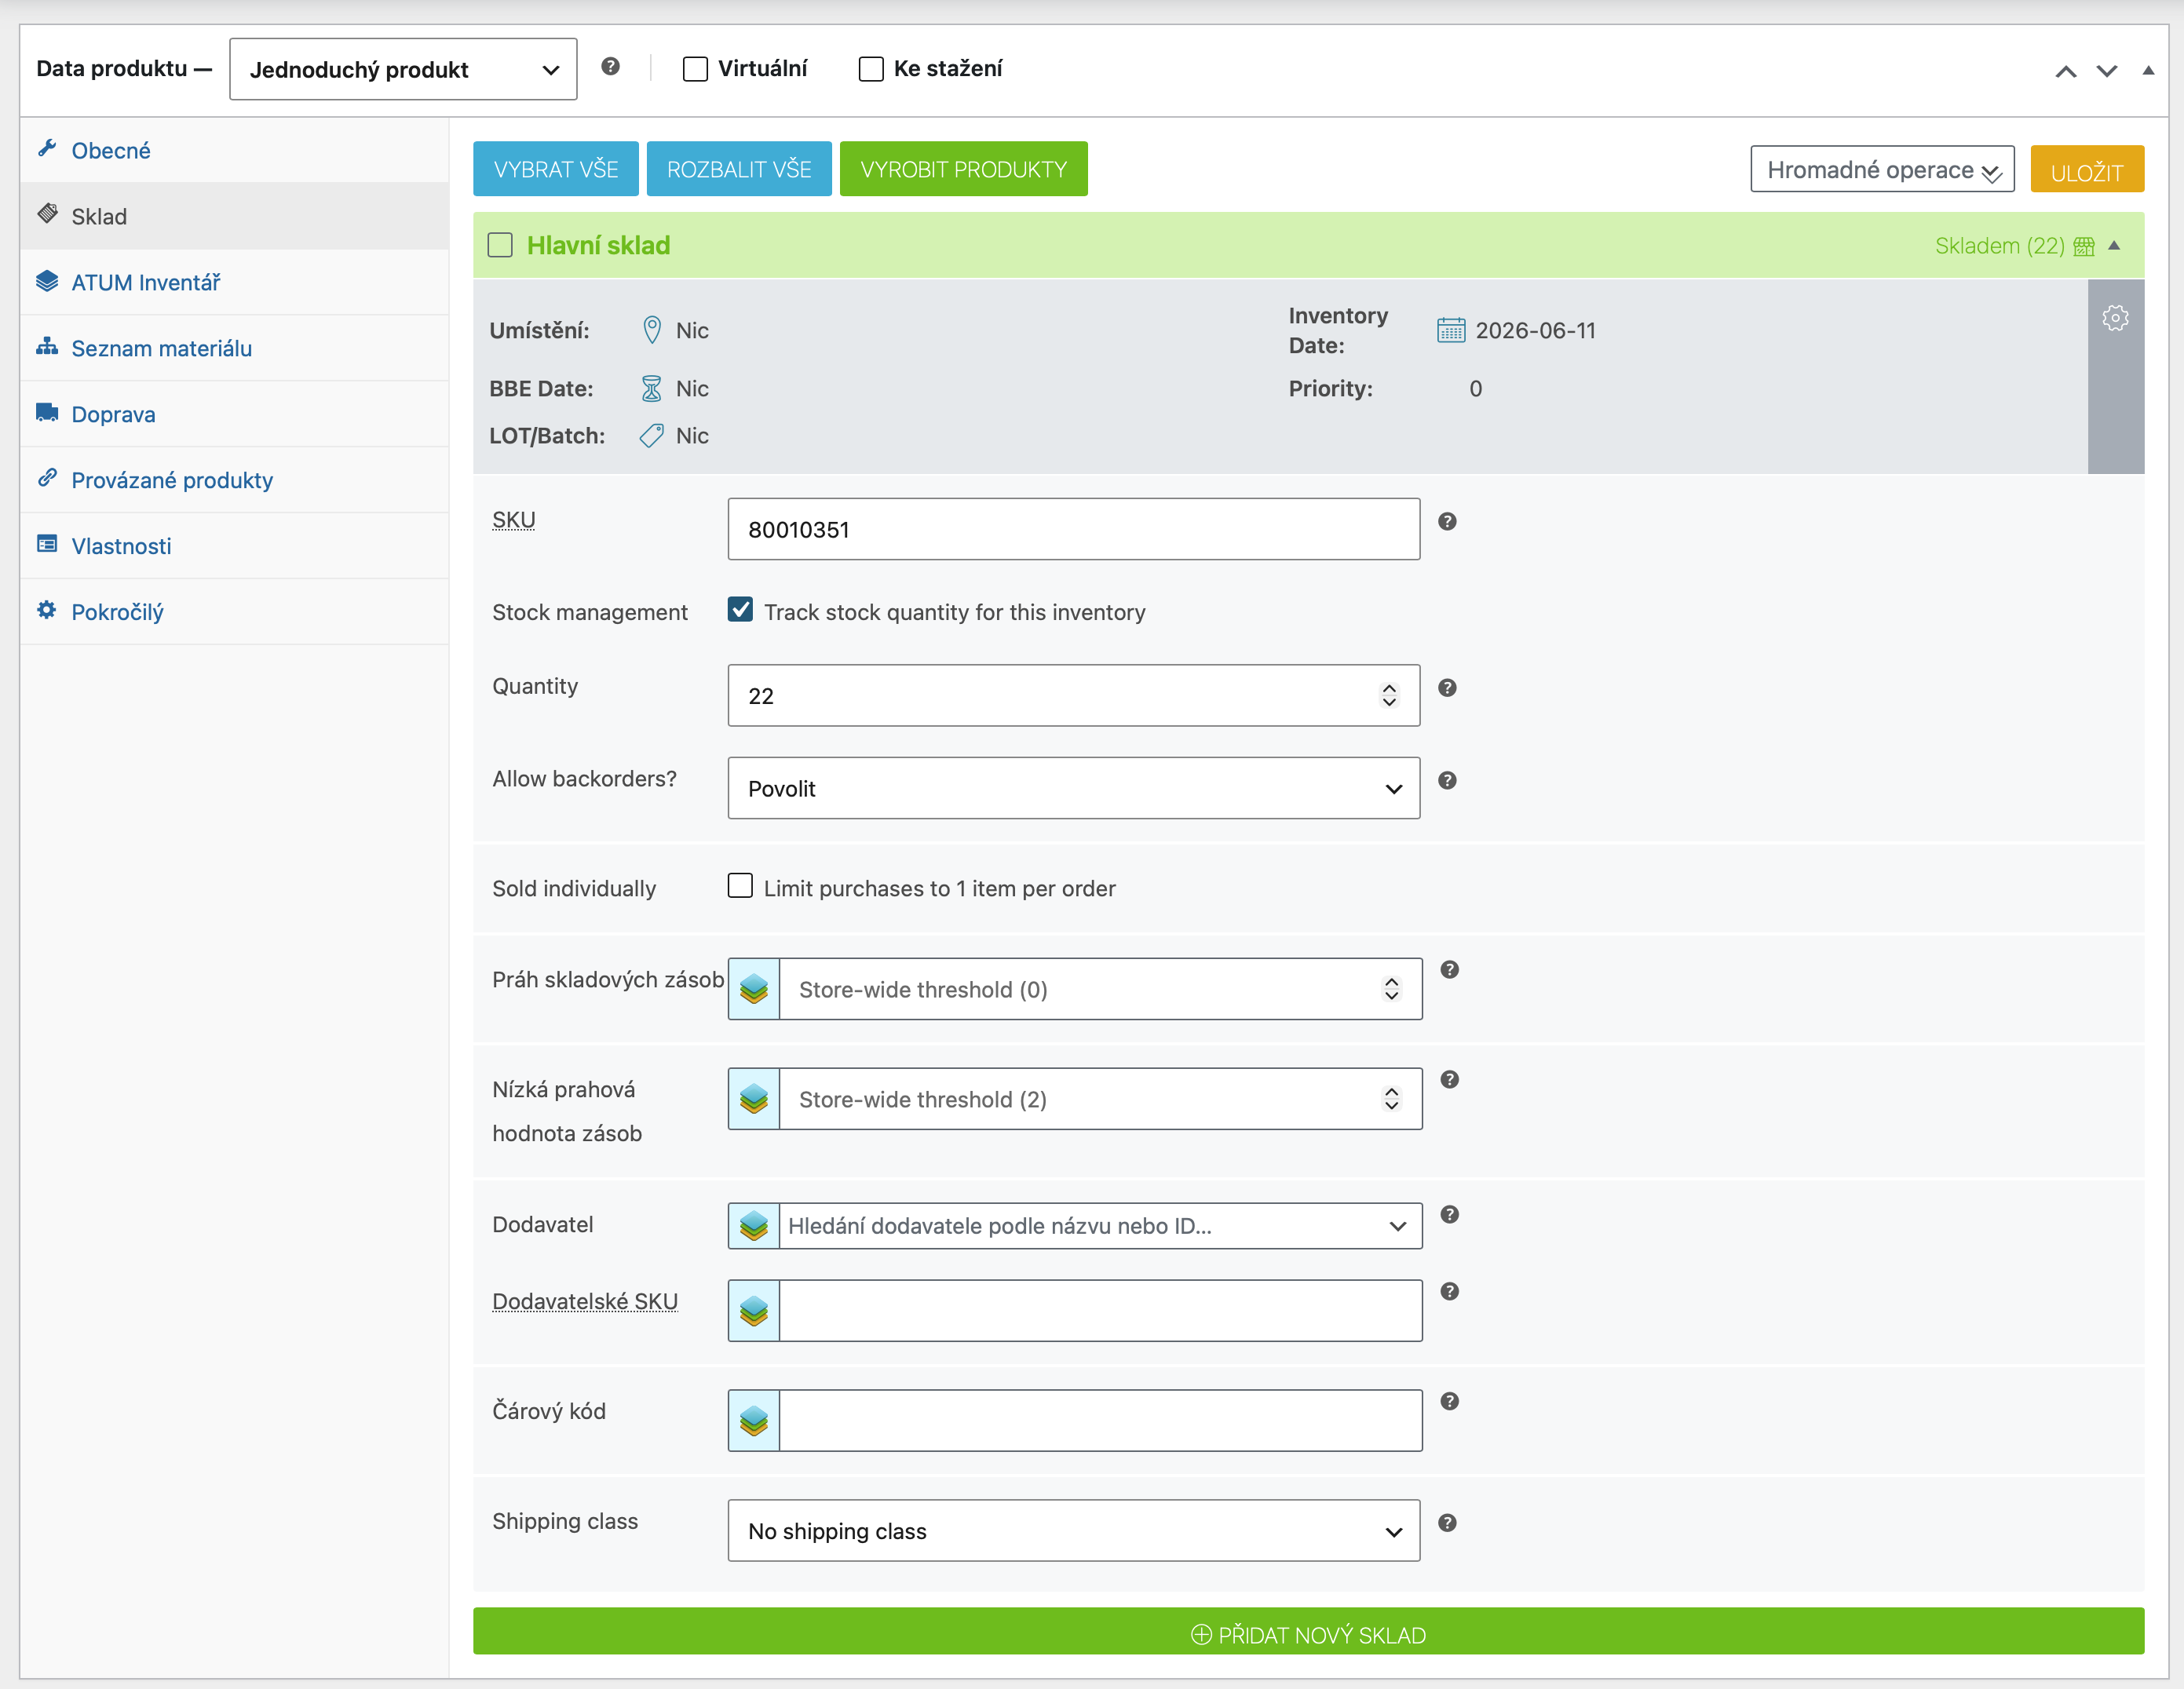Click the help icon next to Shipping class
The height and width of the screenshot is (1689, 2184).
click(1446, 1522)
